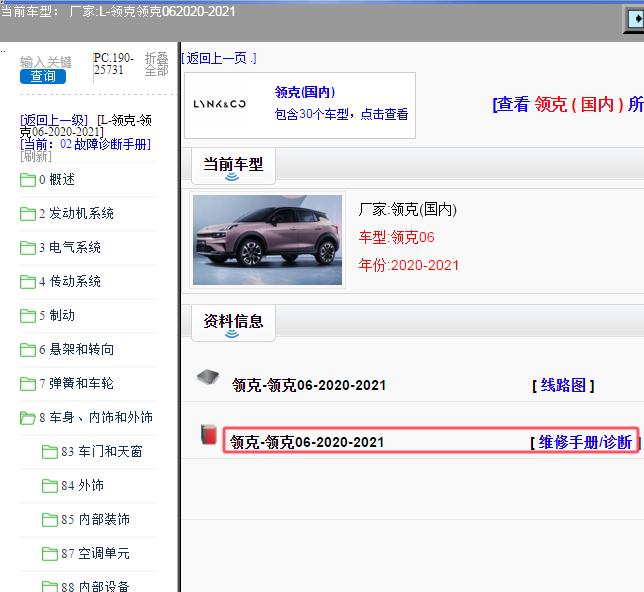The height and width of the screenshot is (592, 644).
Task: Open the 7 弹簧和车轮 tree item
Action: (76, 384)
